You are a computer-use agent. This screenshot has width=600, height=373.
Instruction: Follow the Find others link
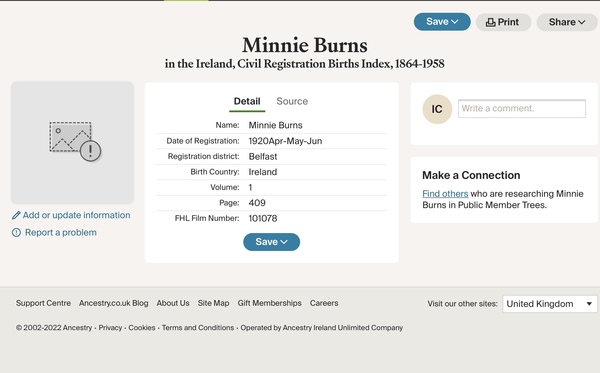[x=445, y=194]
